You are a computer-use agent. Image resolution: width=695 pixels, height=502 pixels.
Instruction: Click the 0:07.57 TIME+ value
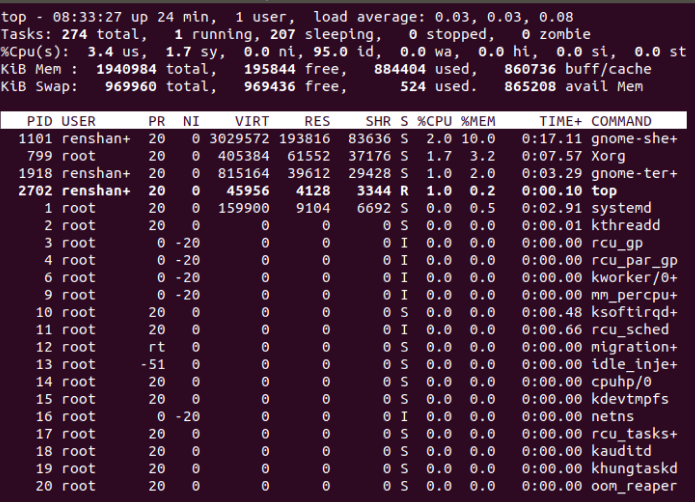coord(552,156)
